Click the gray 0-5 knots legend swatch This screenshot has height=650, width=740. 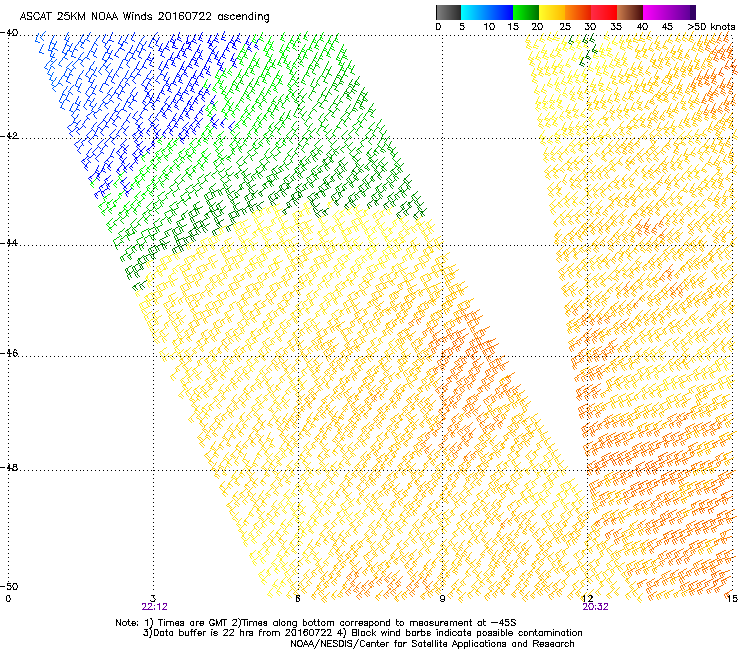[x=448, y=12]
